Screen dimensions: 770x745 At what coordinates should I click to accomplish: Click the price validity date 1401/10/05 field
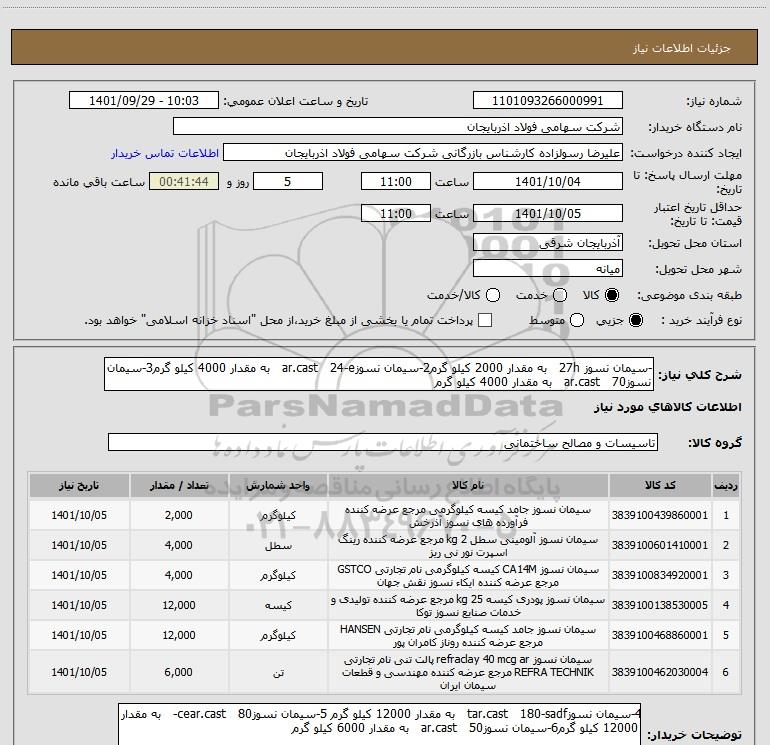(548, 213)
